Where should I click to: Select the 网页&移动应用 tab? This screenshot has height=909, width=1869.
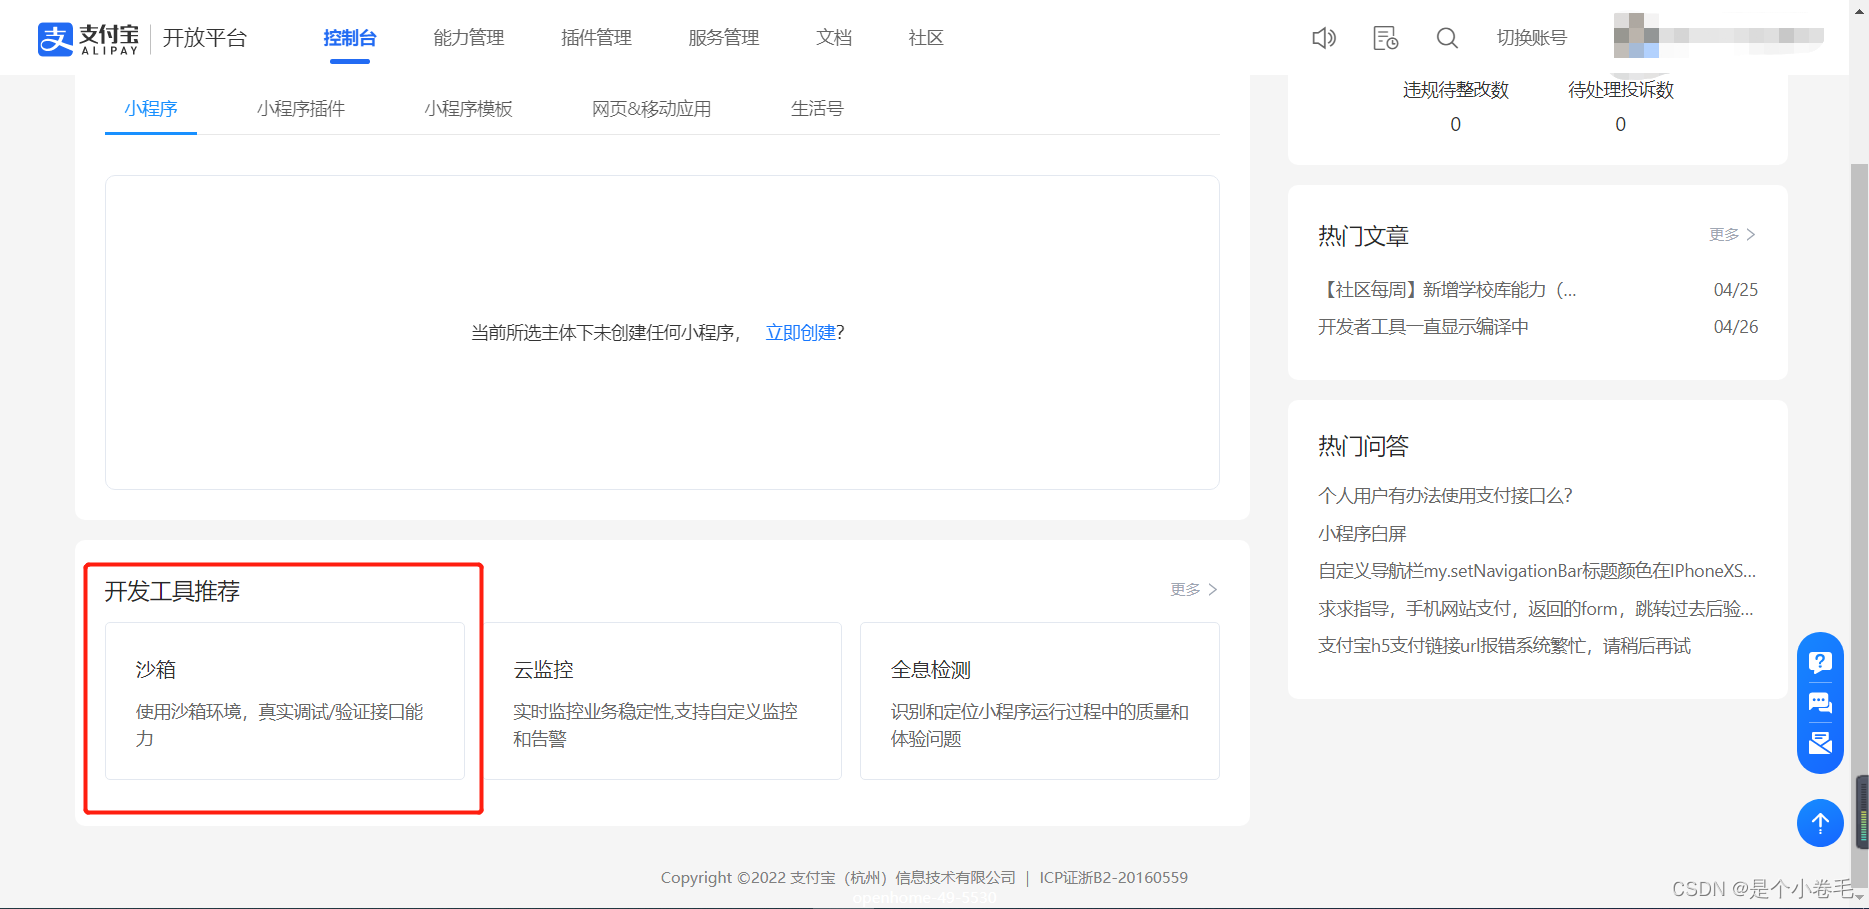(x=652, y=108)
